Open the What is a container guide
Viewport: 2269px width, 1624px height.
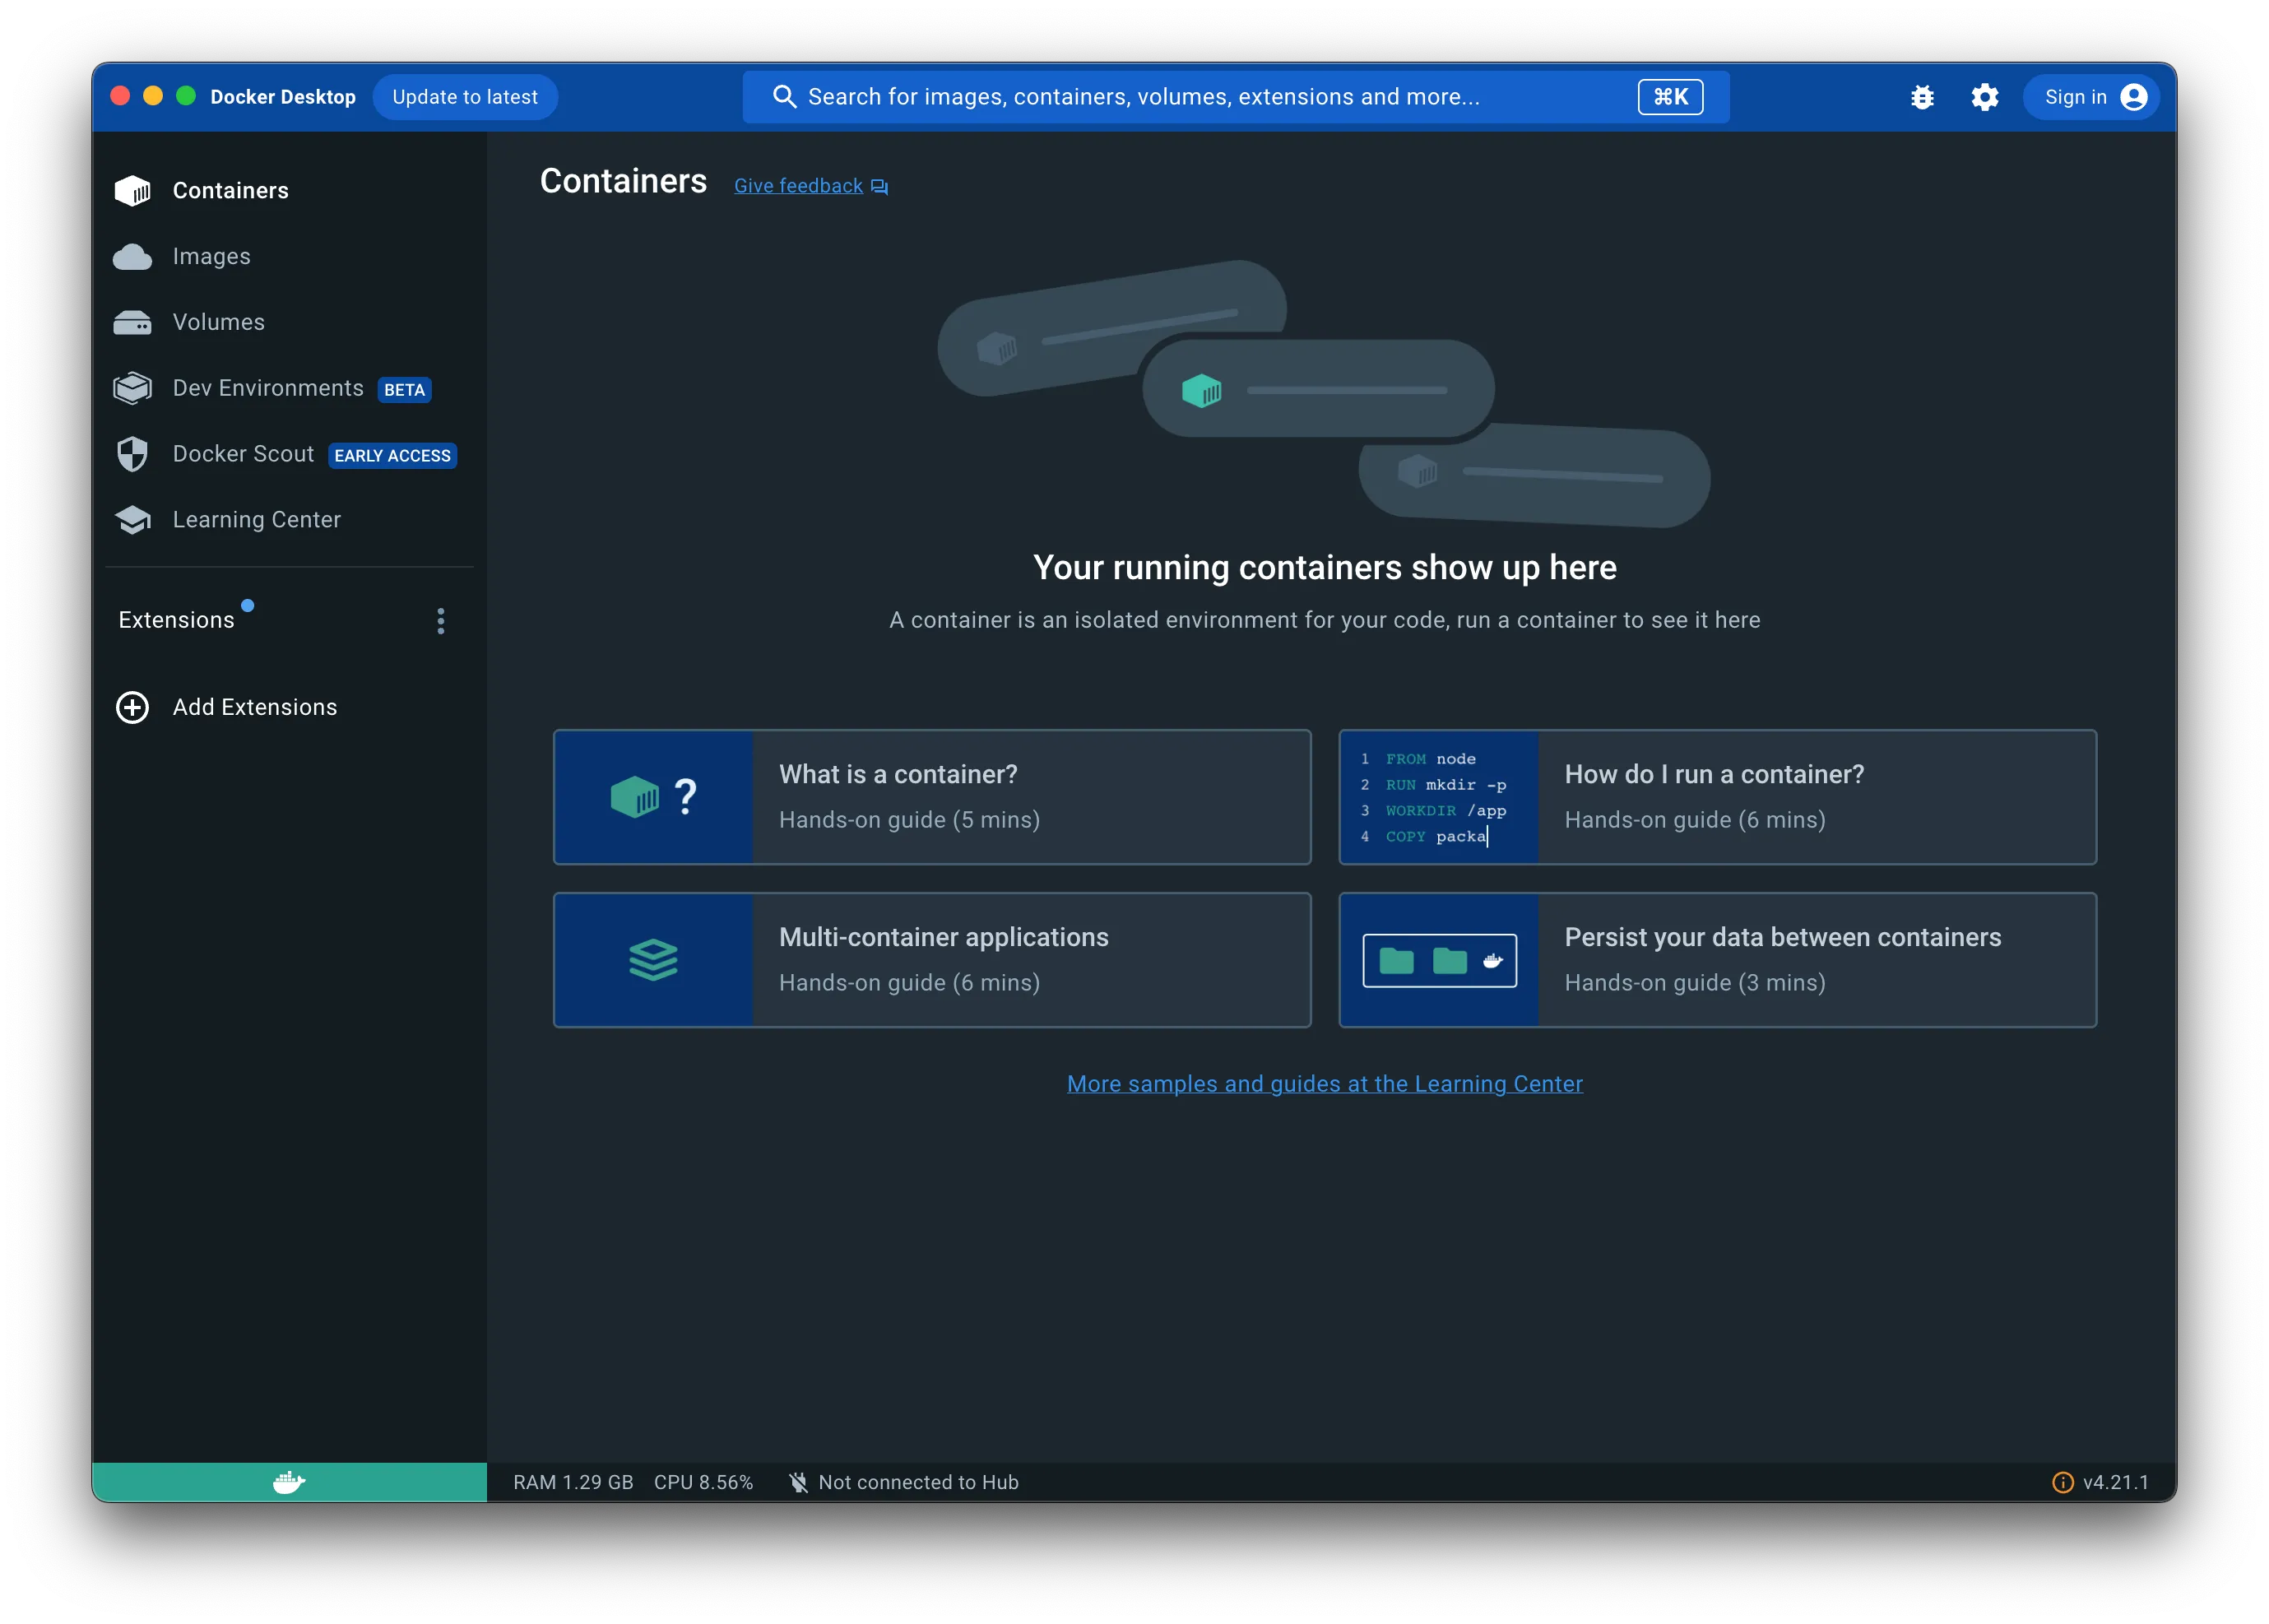click(931, 797)
